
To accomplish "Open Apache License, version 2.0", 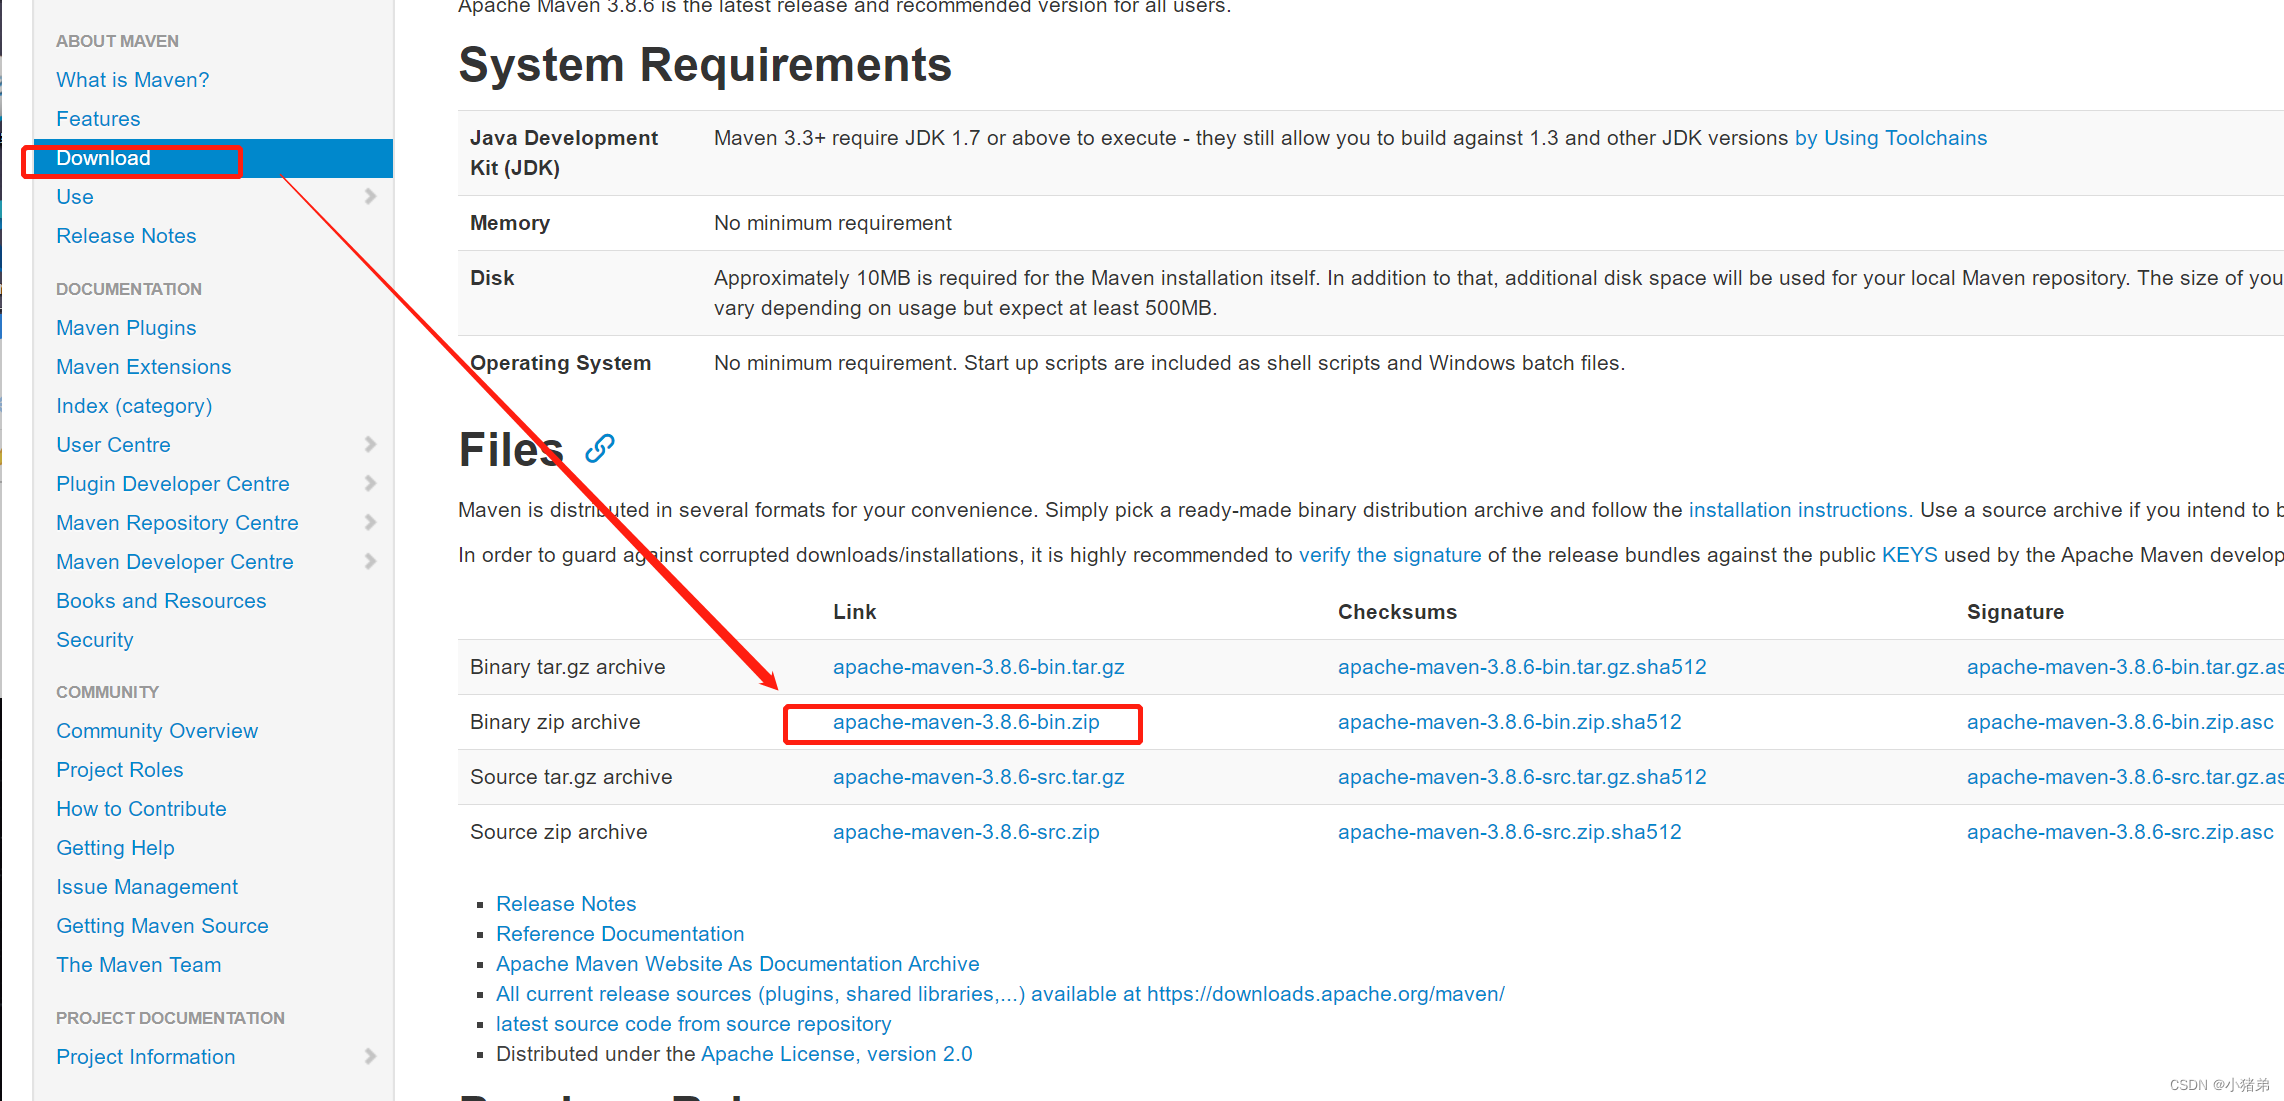I will coord(837,1054).
